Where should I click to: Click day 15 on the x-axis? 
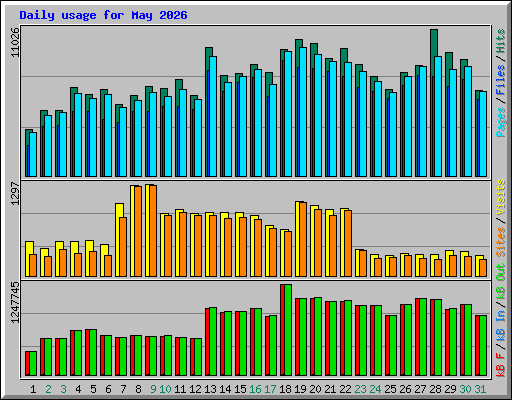pyautogui.click(x=240, y=389)
